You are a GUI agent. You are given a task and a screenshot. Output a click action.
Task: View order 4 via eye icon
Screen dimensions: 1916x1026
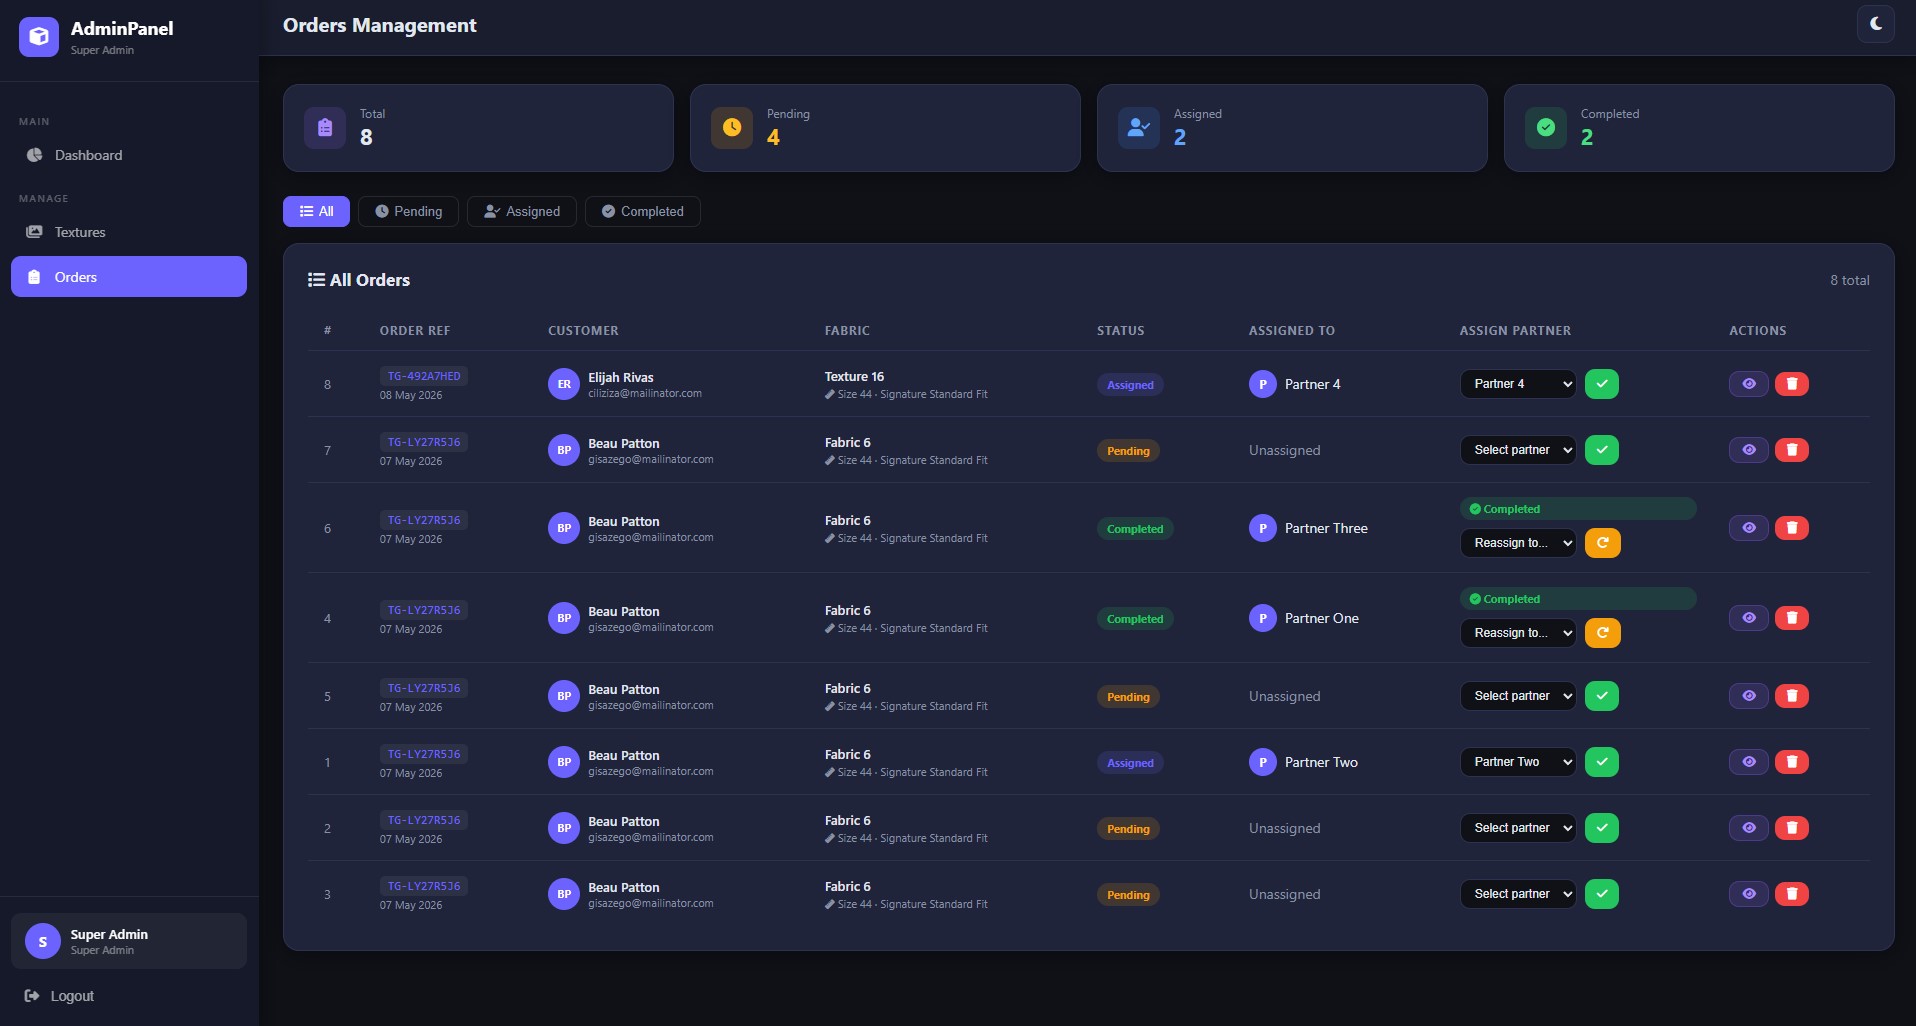pyautogui.click(x=1749, y=618)
